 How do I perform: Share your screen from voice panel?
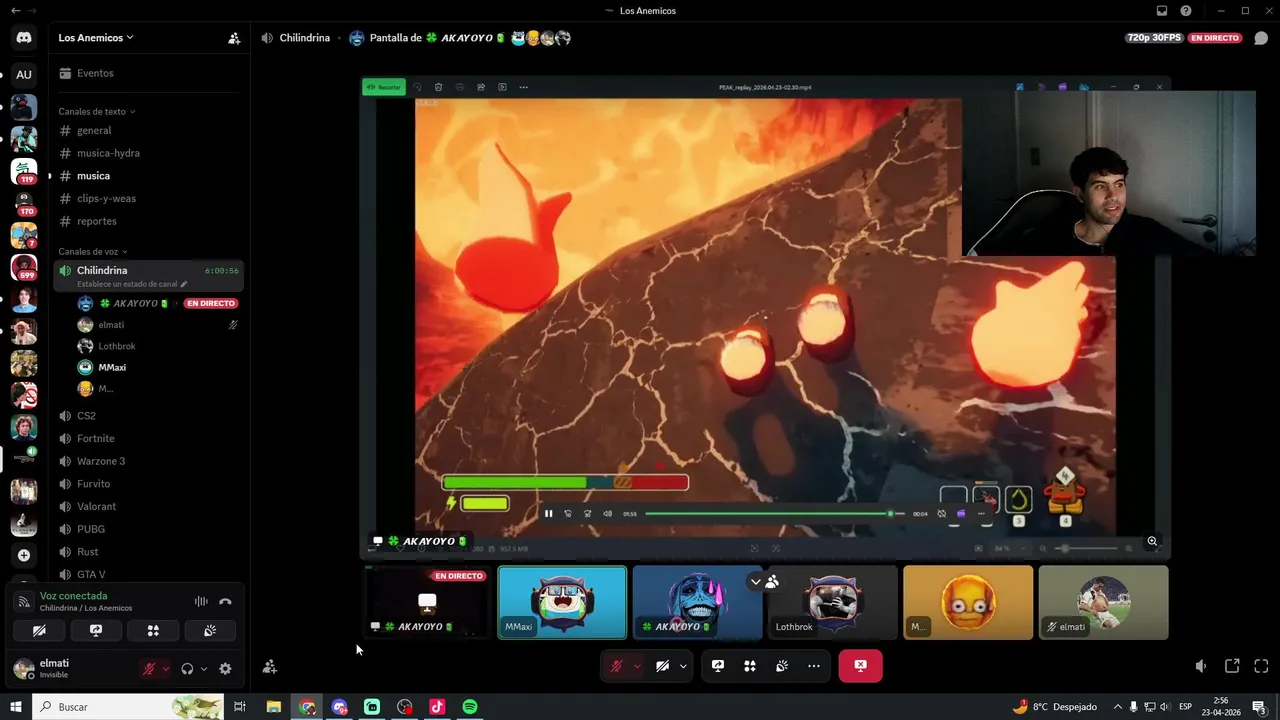point(96,631)
